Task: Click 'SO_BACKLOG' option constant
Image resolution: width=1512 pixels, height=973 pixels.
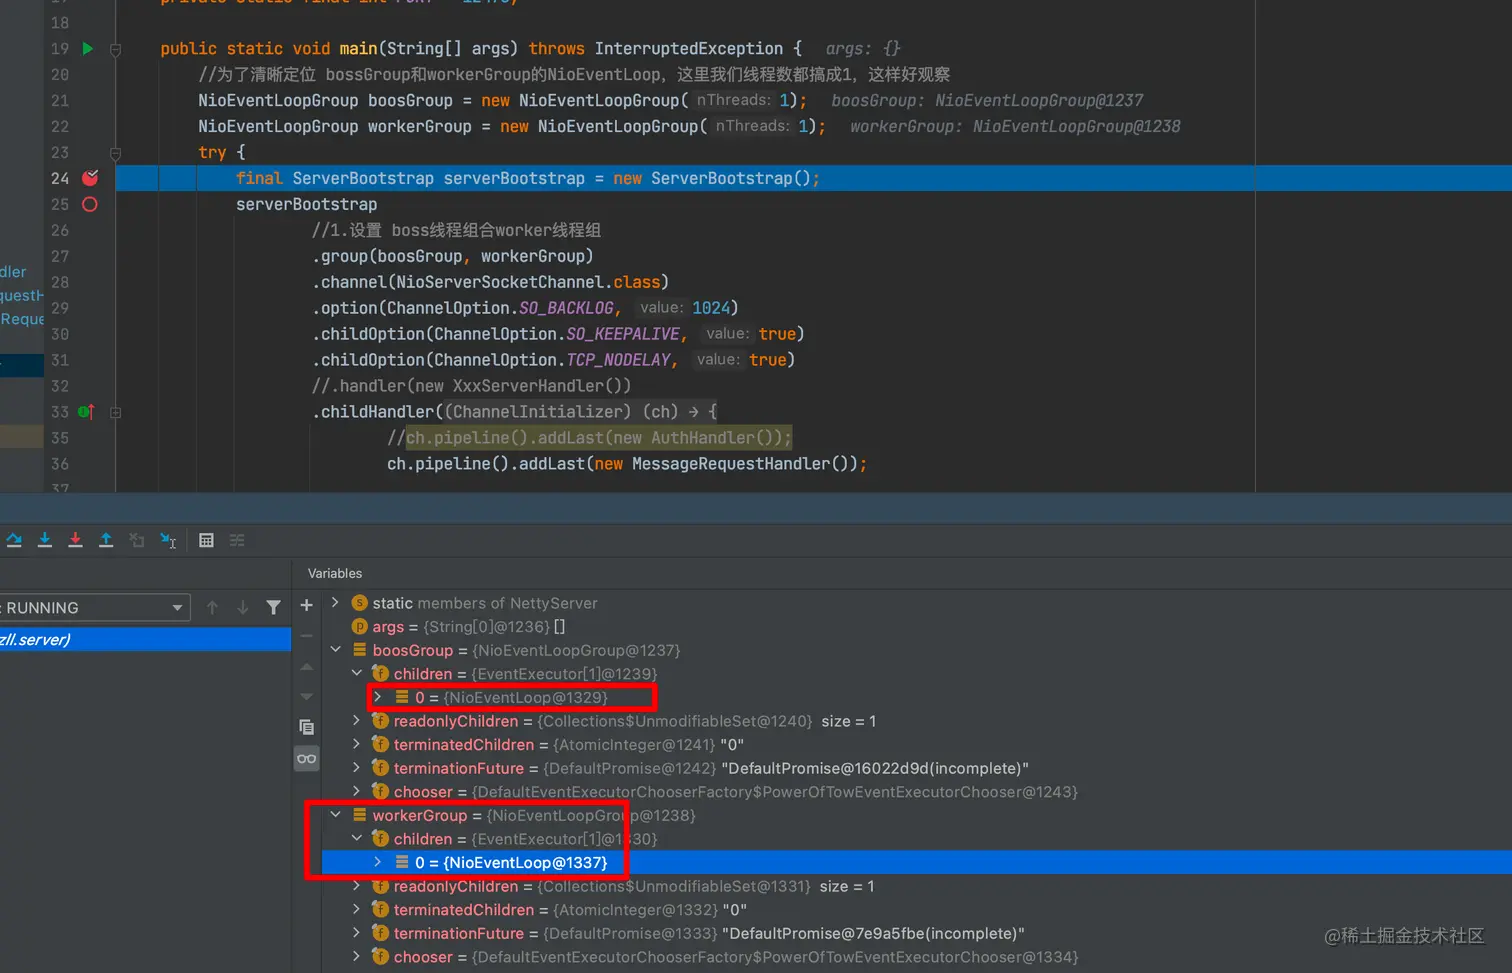Action: pyautogui.click(x=566, y=308)
